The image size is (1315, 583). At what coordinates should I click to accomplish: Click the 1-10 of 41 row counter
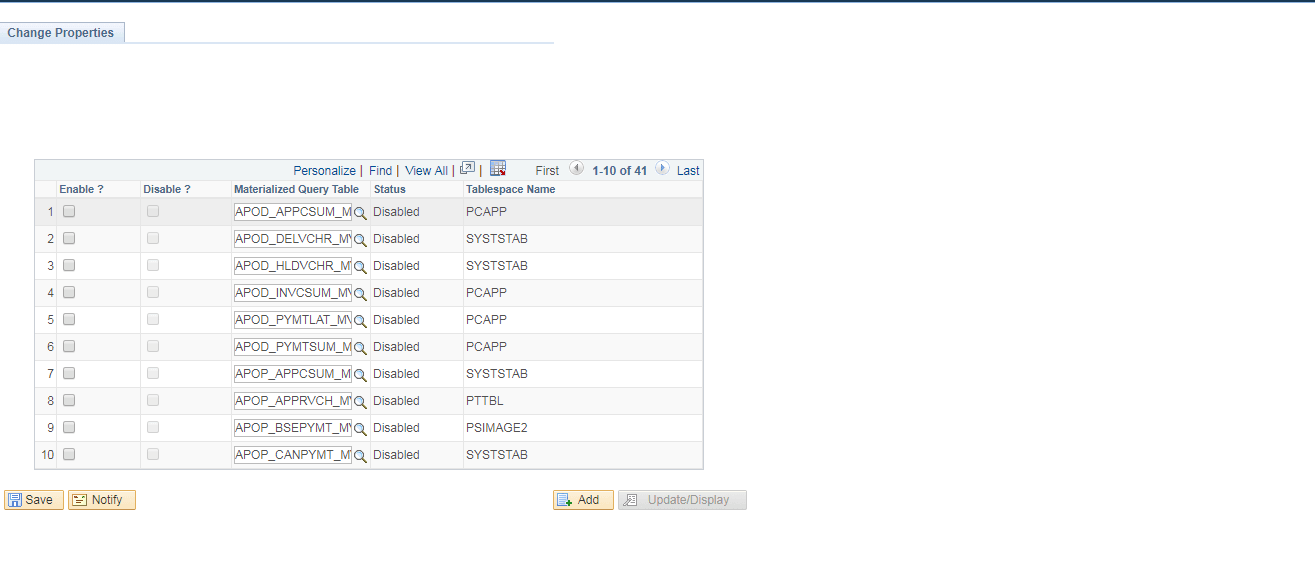(620, 171)
